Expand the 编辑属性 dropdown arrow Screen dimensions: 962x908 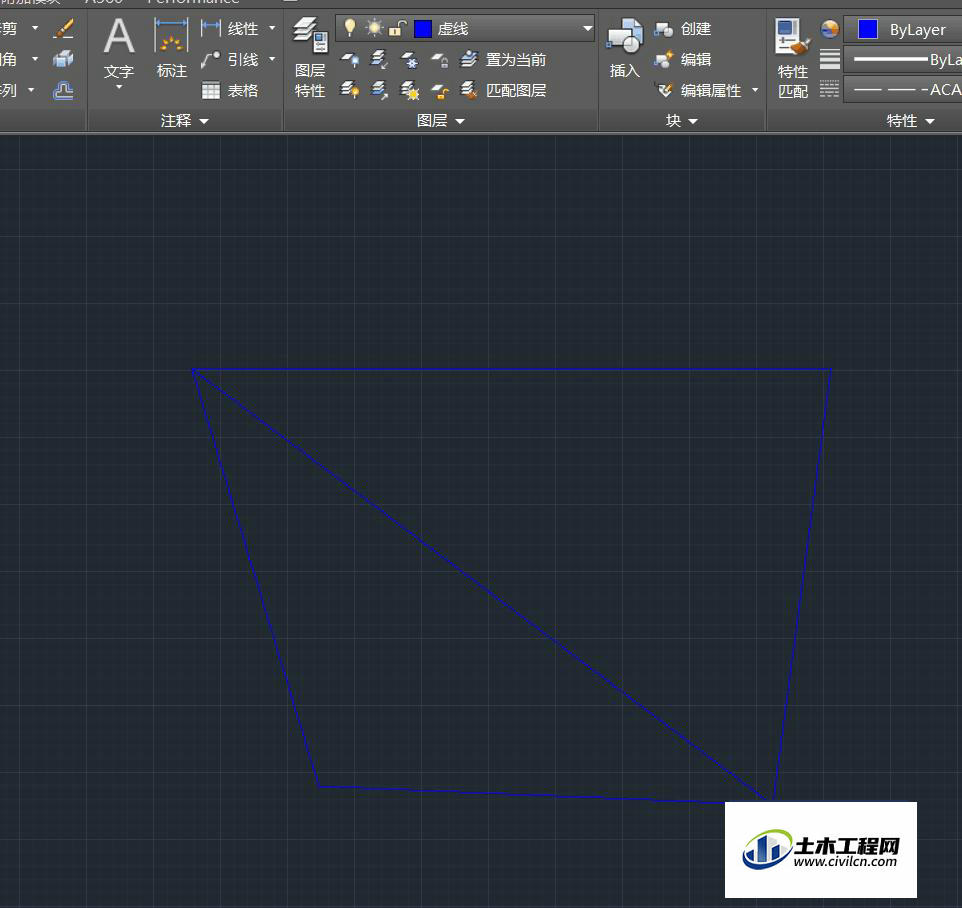755,90
